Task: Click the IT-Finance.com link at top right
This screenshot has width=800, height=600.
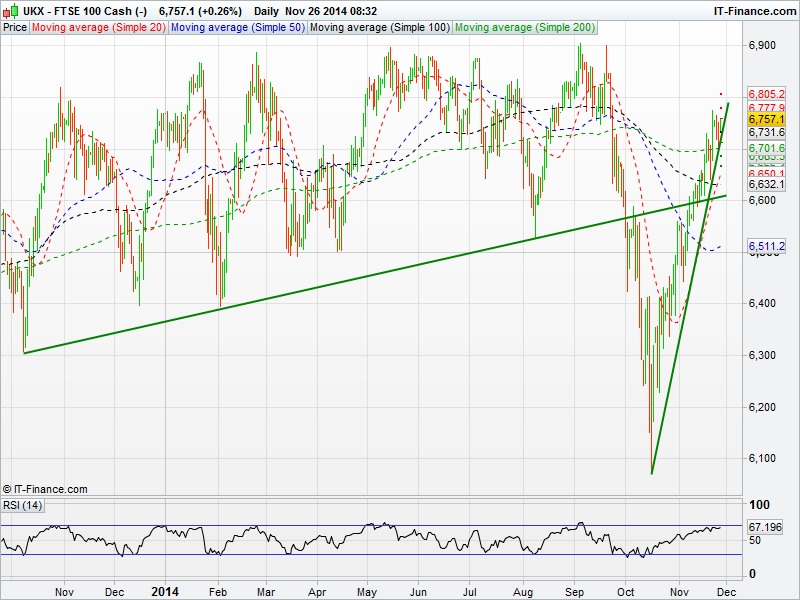Action: [753, 11]
